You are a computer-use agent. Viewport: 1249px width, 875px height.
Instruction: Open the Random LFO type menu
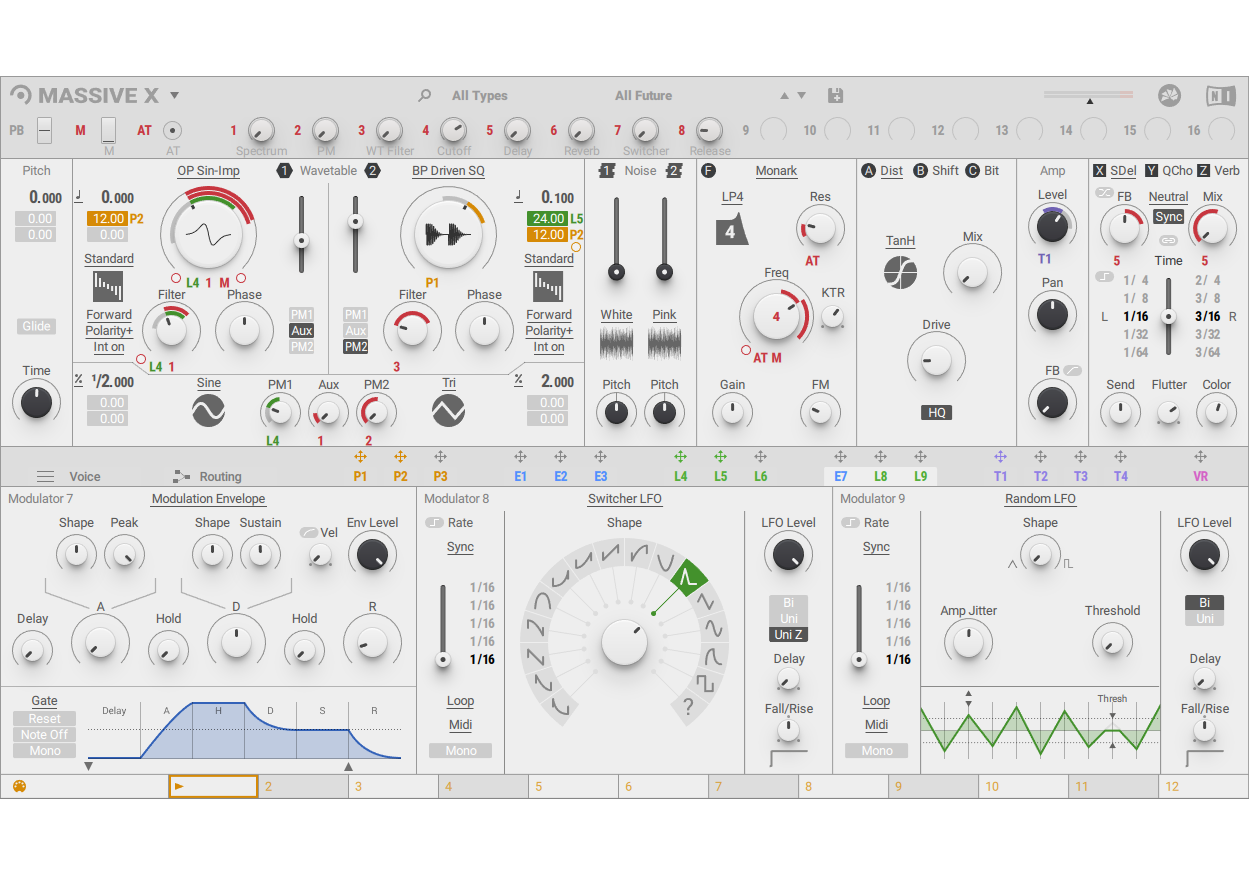[1040, 499]
